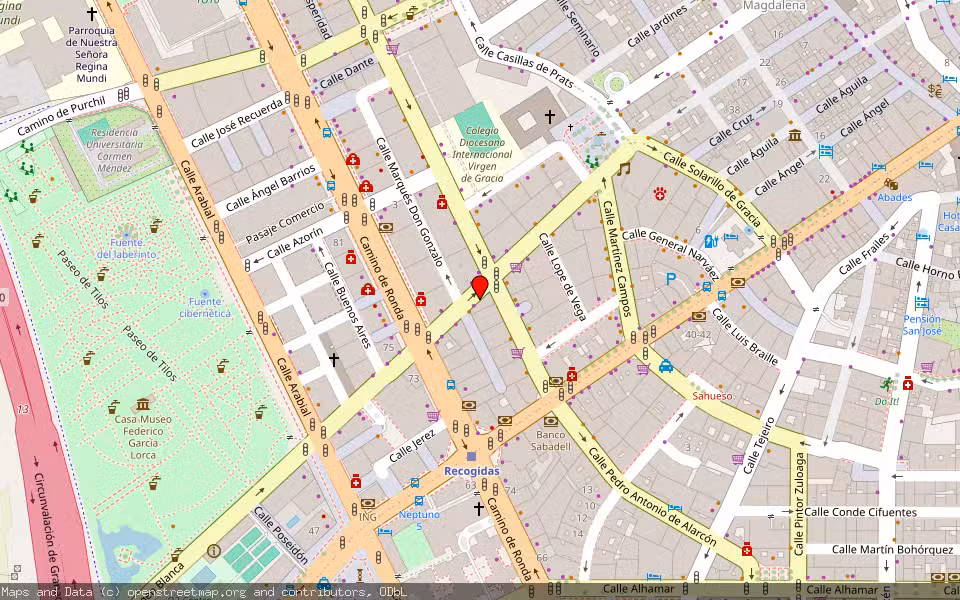
Task: Select the Colegio Diocesano Internacional label
Action: point(482,154)
